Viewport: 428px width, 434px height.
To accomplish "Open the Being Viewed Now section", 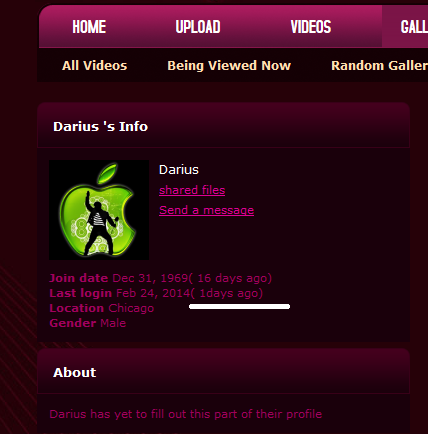I will tap(229, 65).
